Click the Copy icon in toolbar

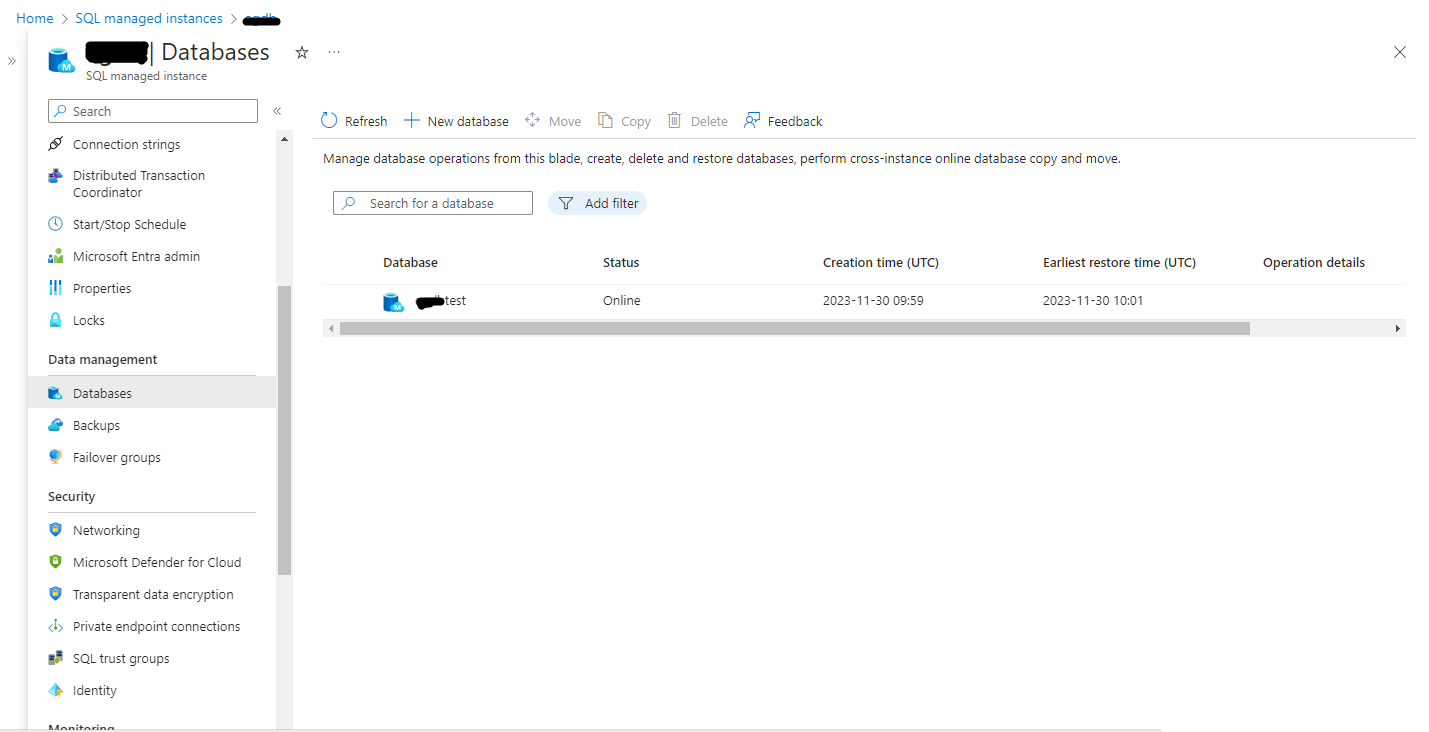(x=605, y=120)
